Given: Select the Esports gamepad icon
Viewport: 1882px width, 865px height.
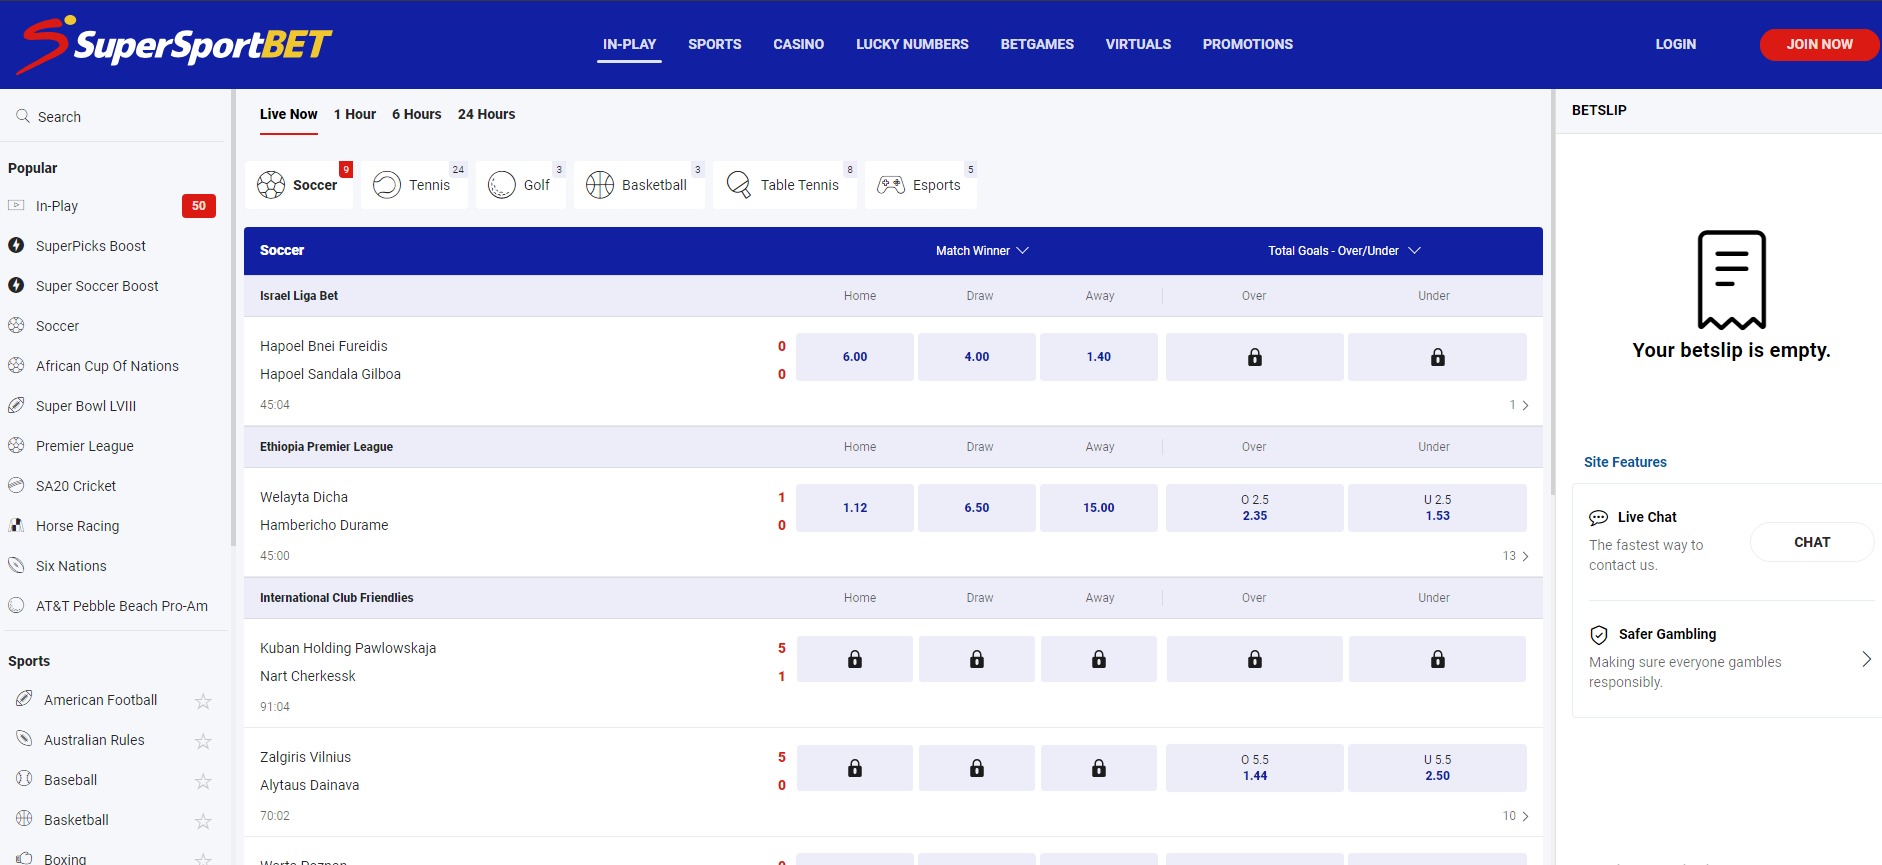Looking at the screenshot, I should click(x=890, y=185).
